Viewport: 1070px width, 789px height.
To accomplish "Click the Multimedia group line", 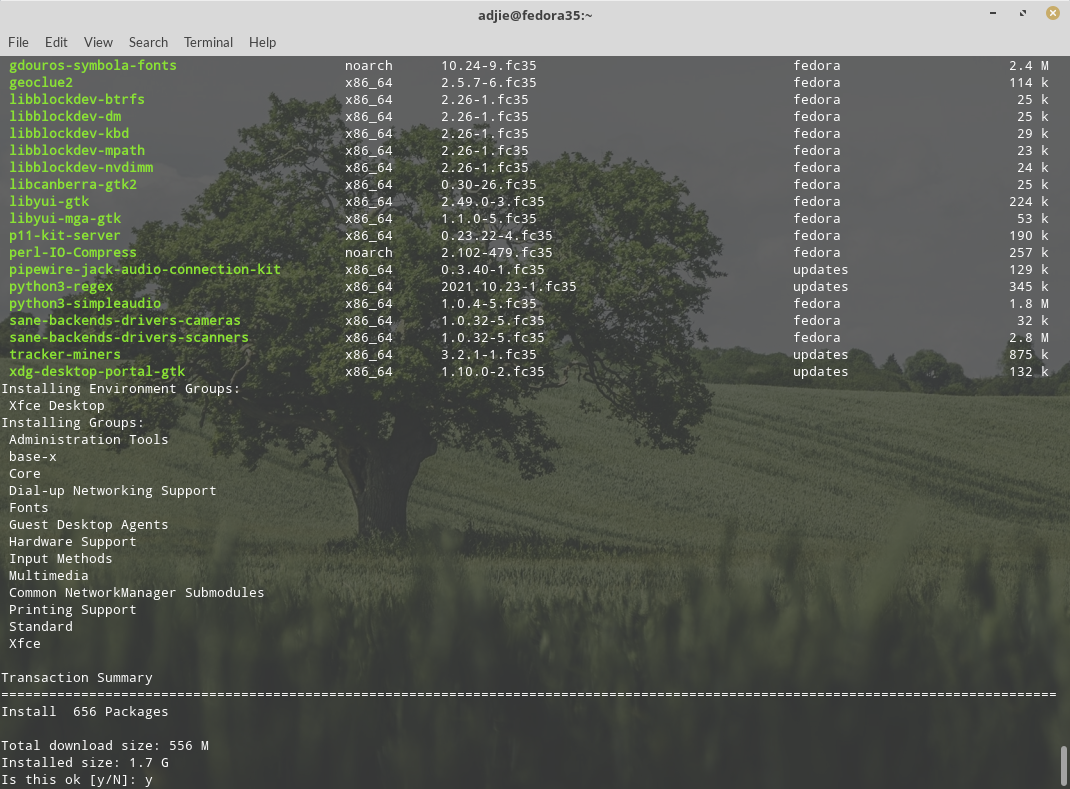I will pos(48,576).
